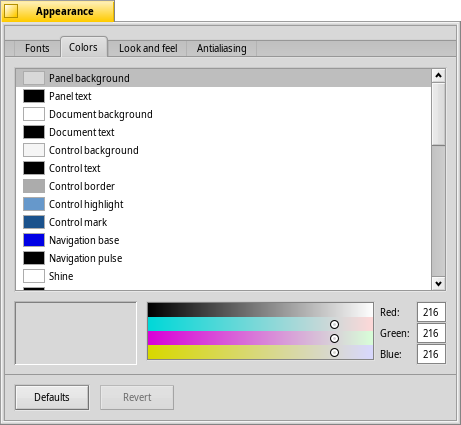Click the scroll up arrow of color list
This screenshot has height=425, width=461.
click(438, 76)
